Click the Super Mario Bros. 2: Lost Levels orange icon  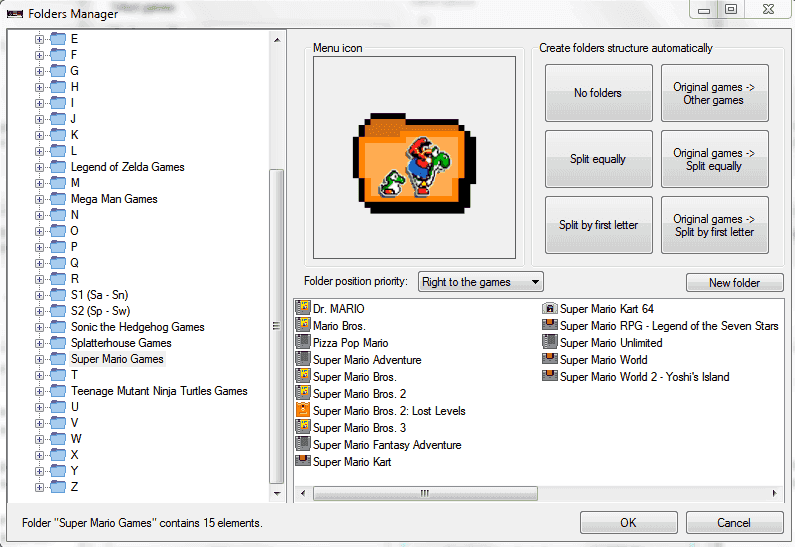coord(303,410)
